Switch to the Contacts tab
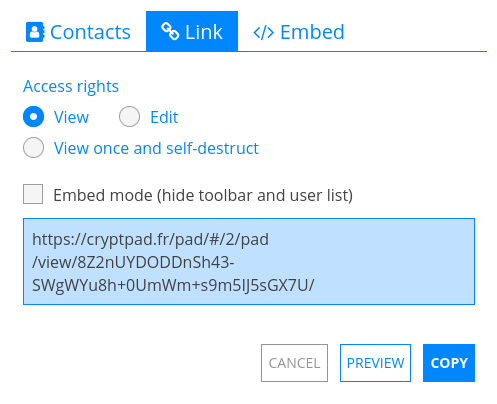Viewport: 497px width, 404px height. (x=78, y=31)
